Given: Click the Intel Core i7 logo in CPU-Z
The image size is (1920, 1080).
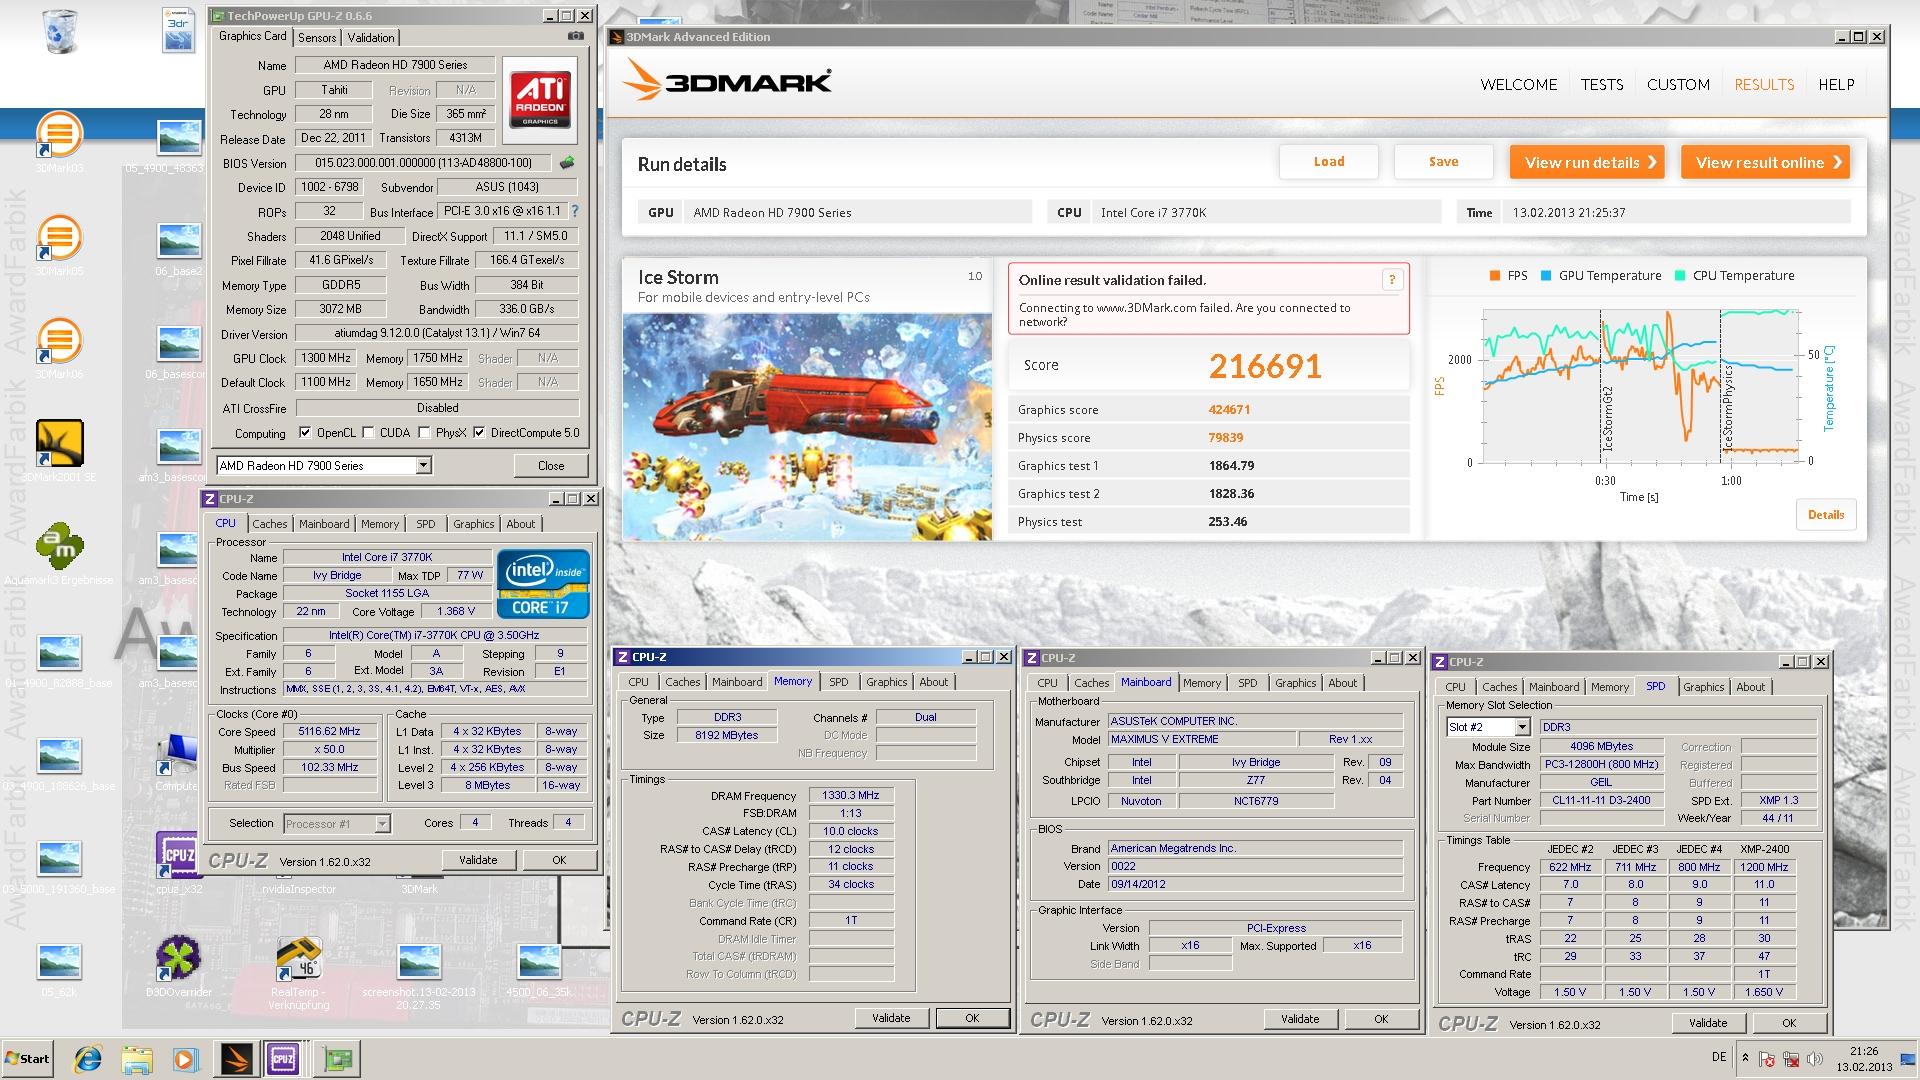Looking at the screenshot, I should point(543,583).
